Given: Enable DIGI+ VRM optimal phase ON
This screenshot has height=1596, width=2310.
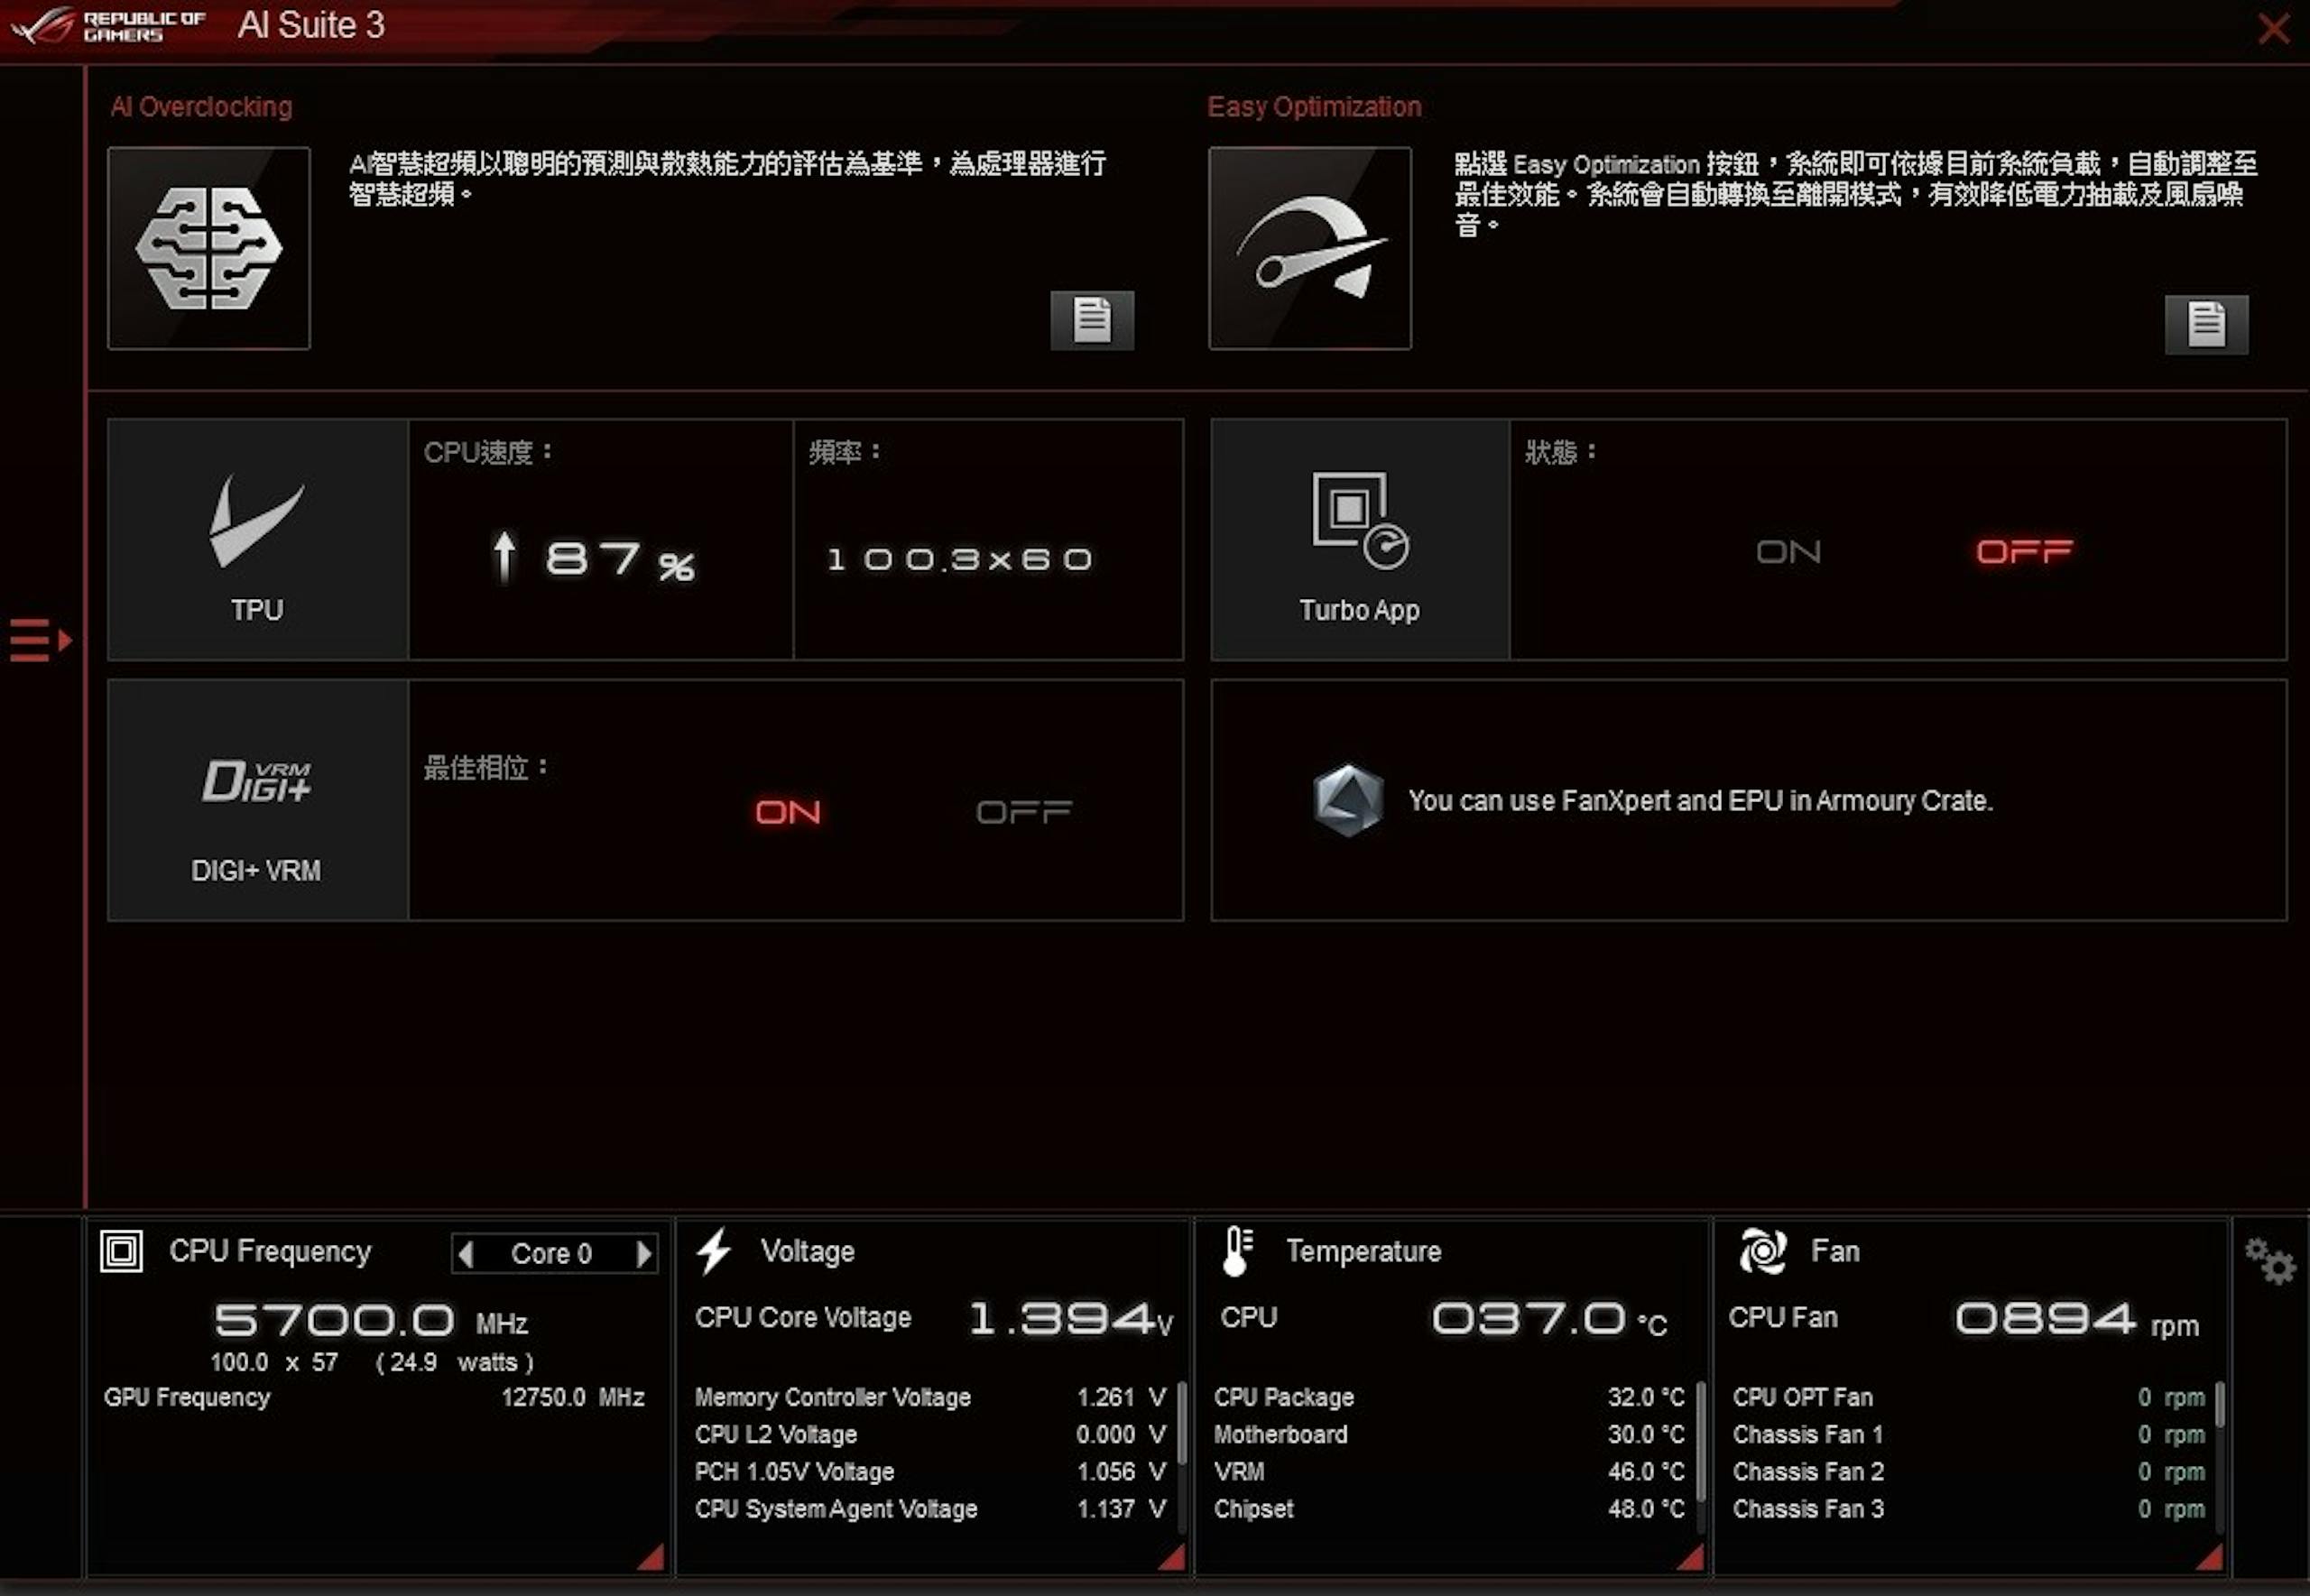Looking at the screenshot, I should pos(788,812).
